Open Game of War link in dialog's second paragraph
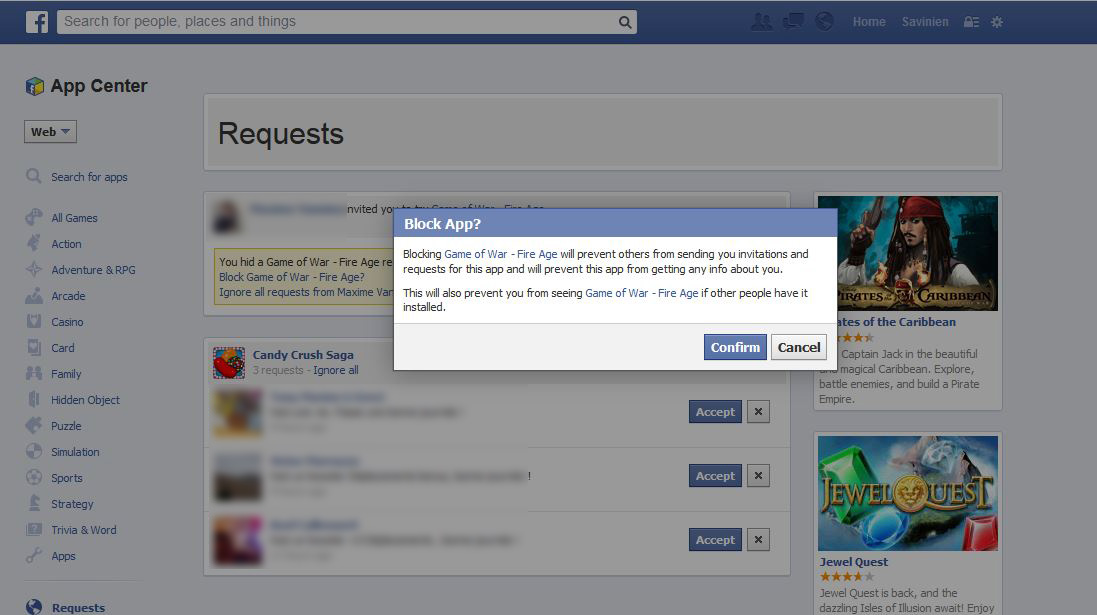 642,293
